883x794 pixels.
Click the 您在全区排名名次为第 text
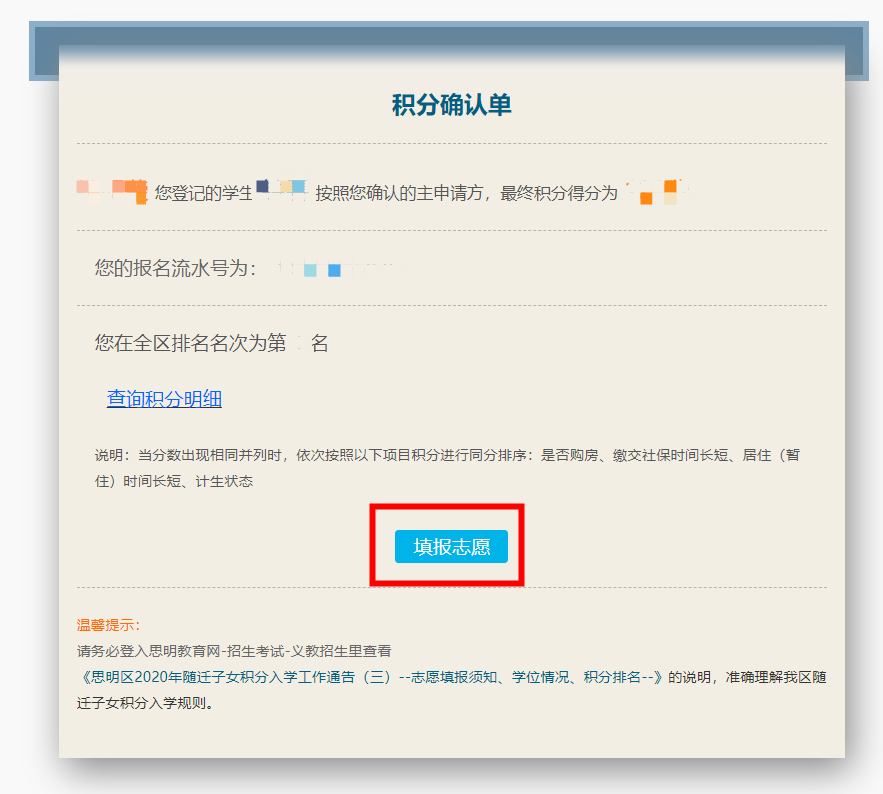(x=190, y=343)
